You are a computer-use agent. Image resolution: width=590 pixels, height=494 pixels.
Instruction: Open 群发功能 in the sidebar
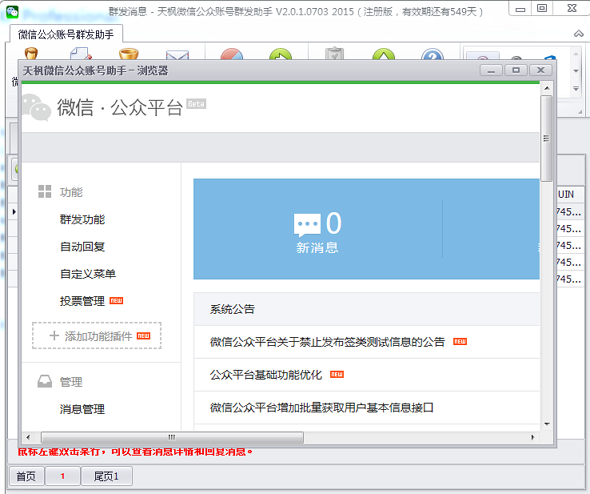pyautogui.click(x=82, y=219)
